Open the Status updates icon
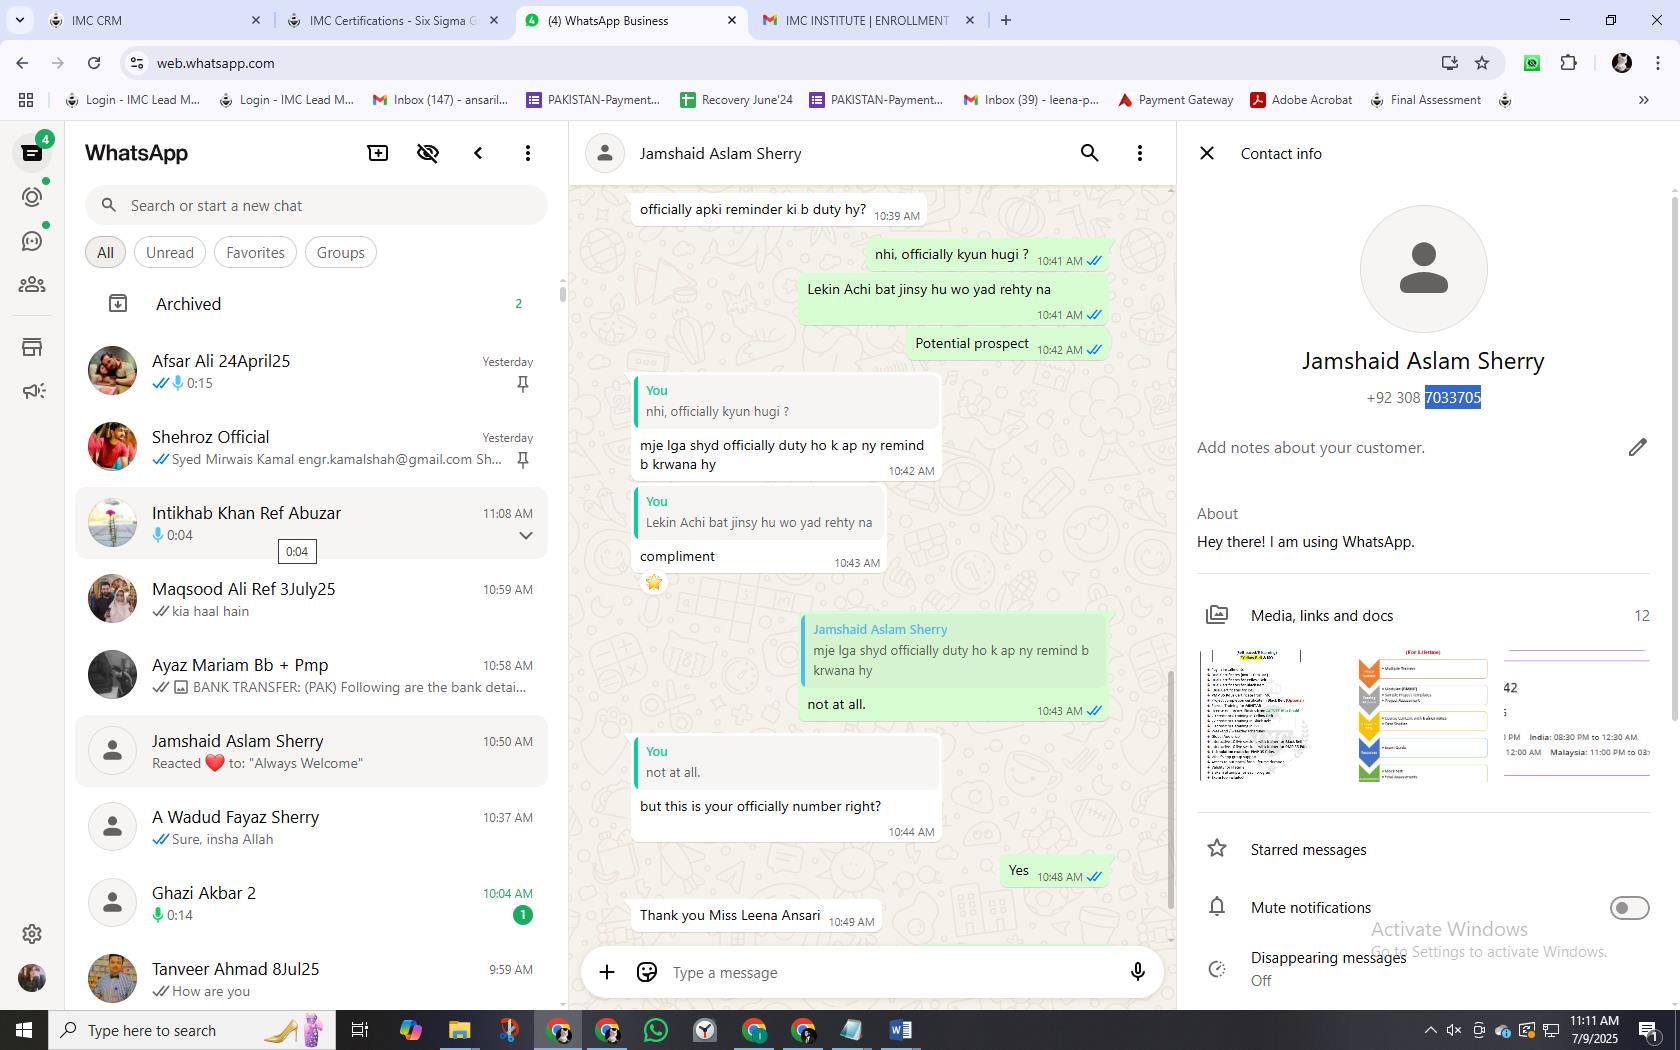 pyautogui.click(x=32, y=197)
